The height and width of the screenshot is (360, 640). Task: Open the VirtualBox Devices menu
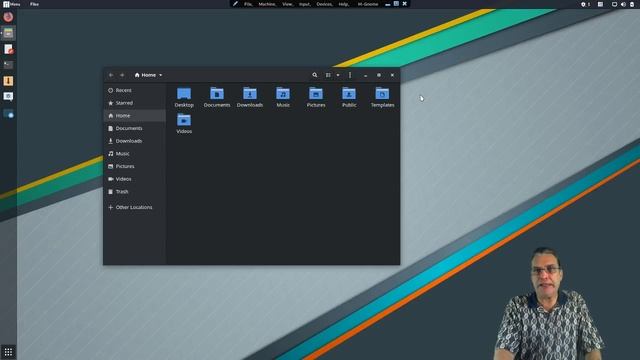324,4
